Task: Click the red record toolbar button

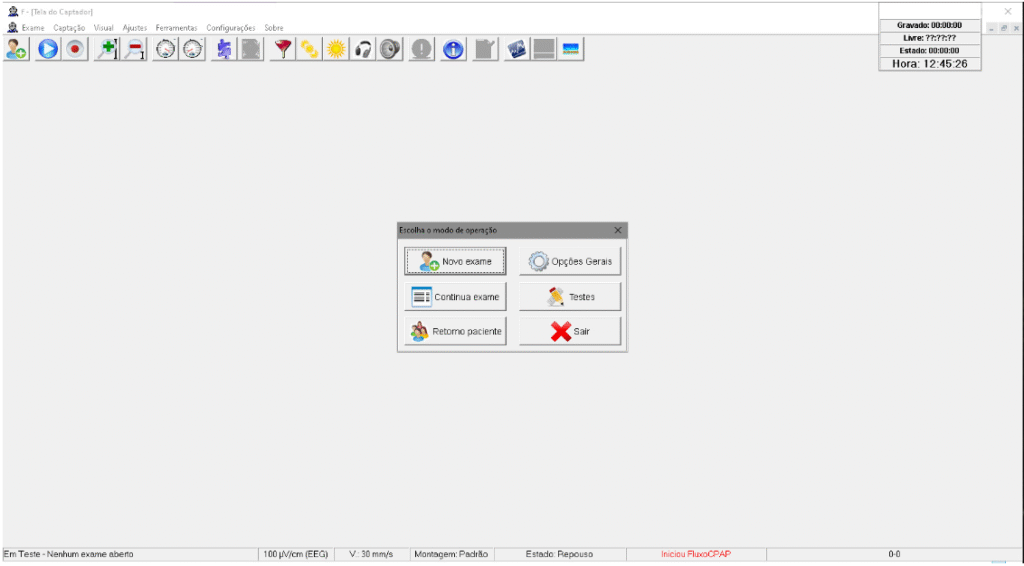Action: tap(74, 49)
